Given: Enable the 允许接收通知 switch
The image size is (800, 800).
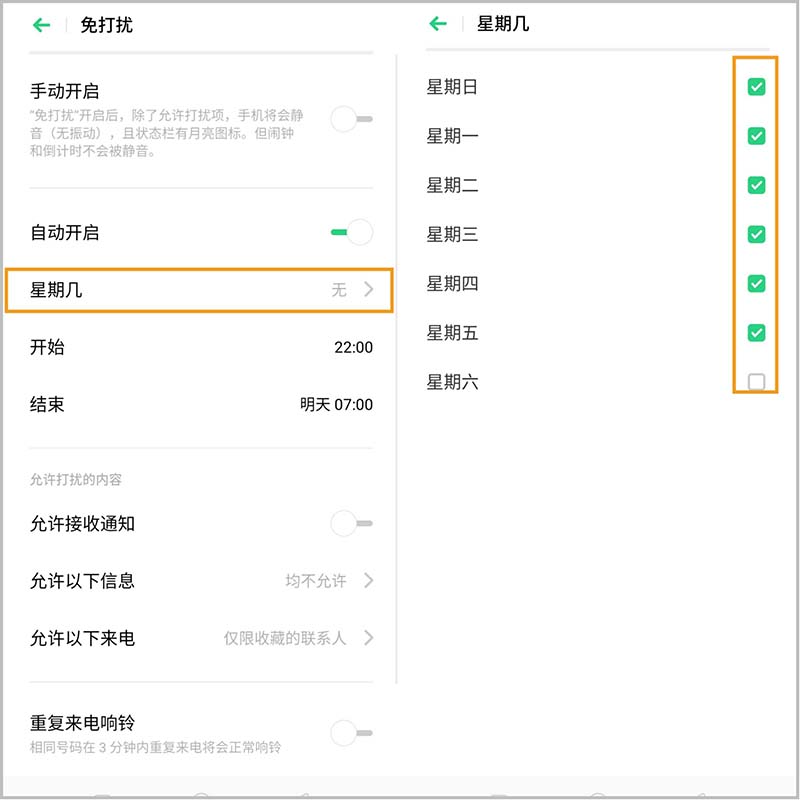Looking at the screenshot, I should [x=351, y=523].
